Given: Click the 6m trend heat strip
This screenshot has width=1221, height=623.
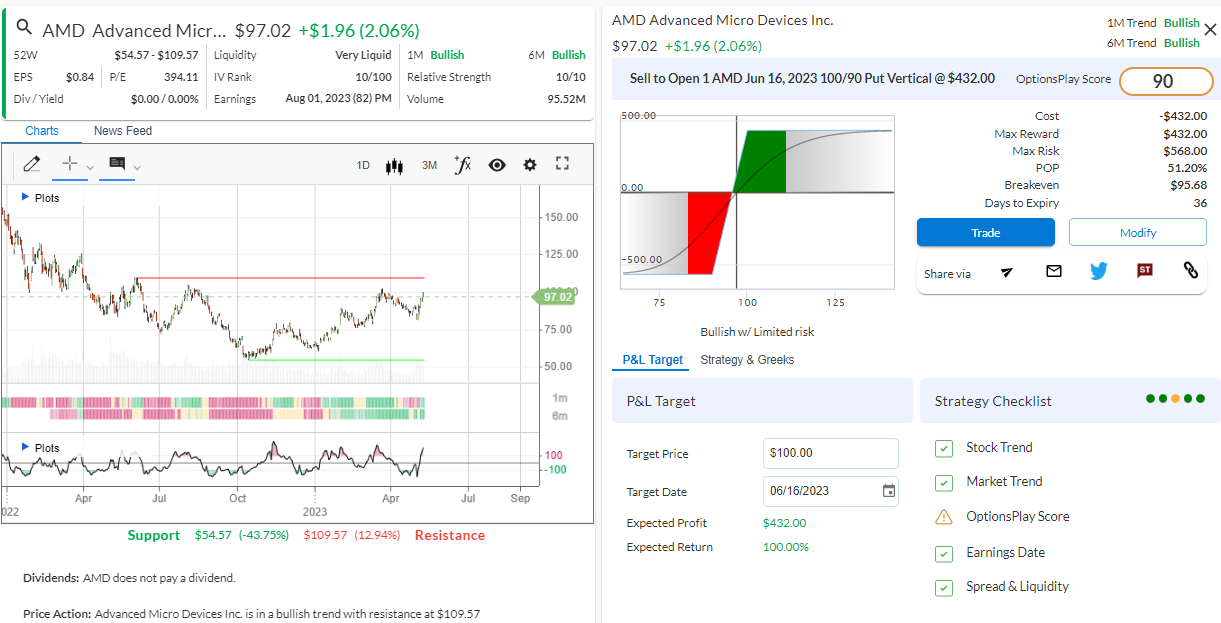Looking at the screenshot, I should [237, 414].
